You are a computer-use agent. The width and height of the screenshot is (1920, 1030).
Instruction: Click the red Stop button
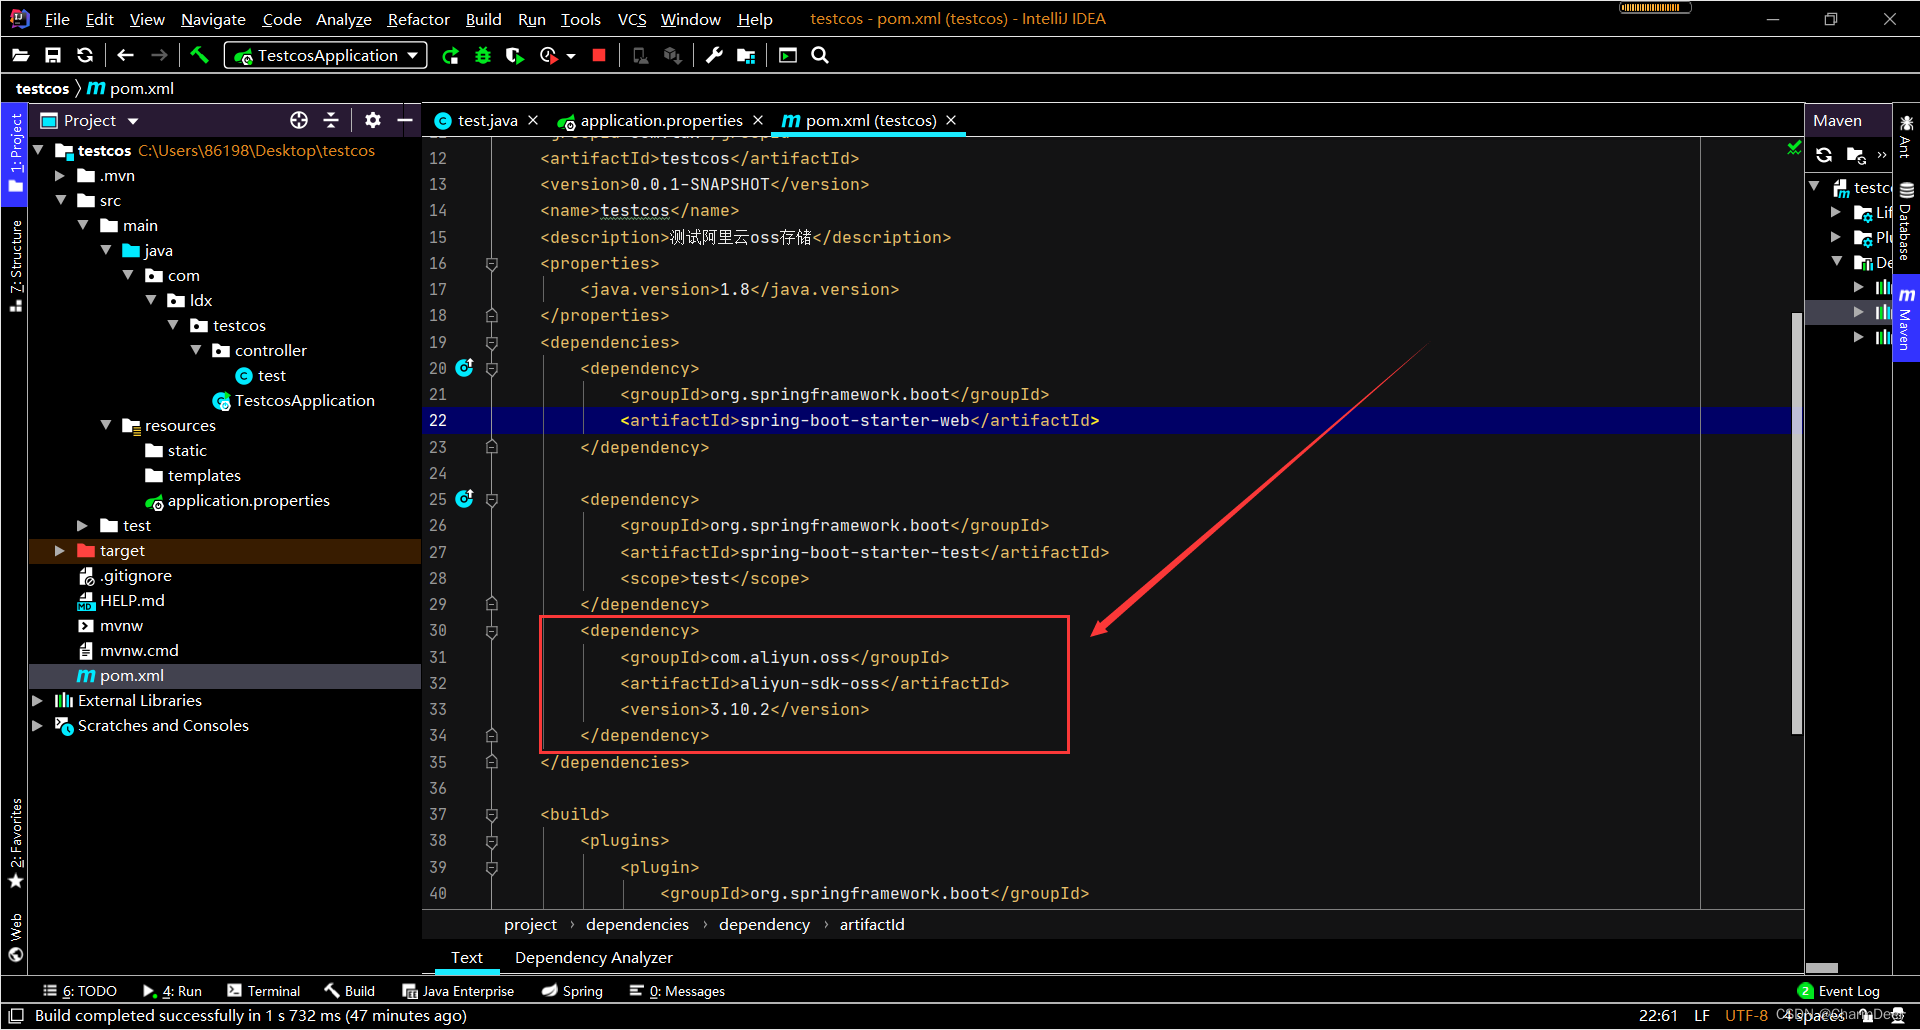599,56
